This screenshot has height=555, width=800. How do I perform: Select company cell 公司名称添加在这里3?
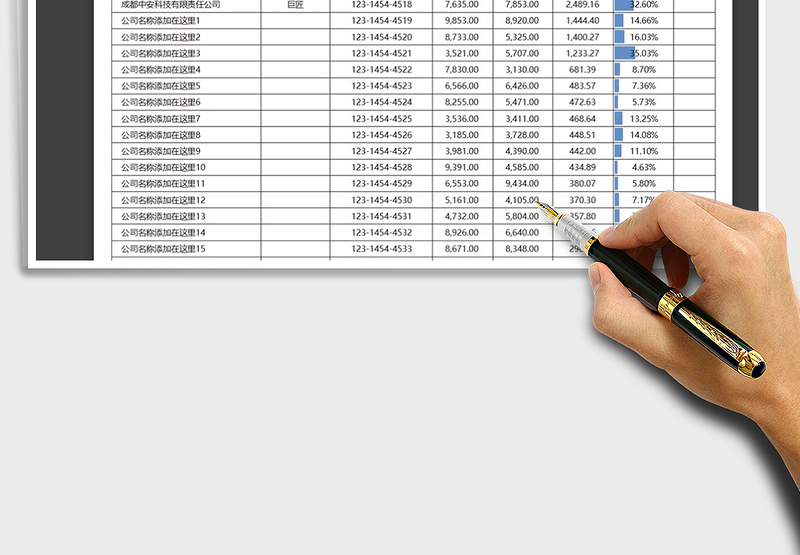[x=186, y=54]
